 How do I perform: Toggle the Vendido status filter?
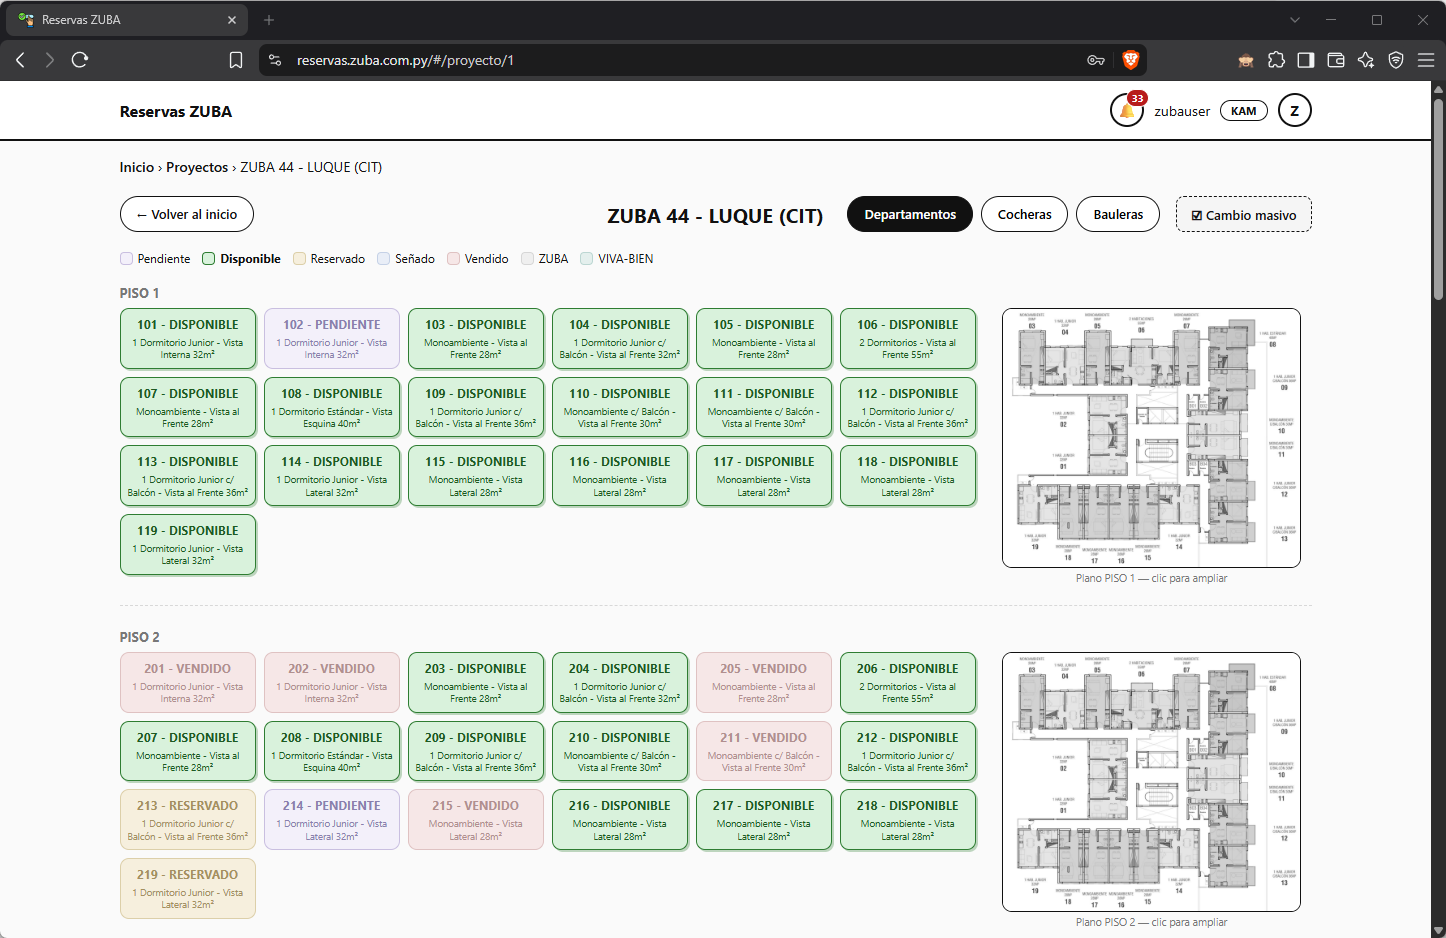click(x=478, y=259)
